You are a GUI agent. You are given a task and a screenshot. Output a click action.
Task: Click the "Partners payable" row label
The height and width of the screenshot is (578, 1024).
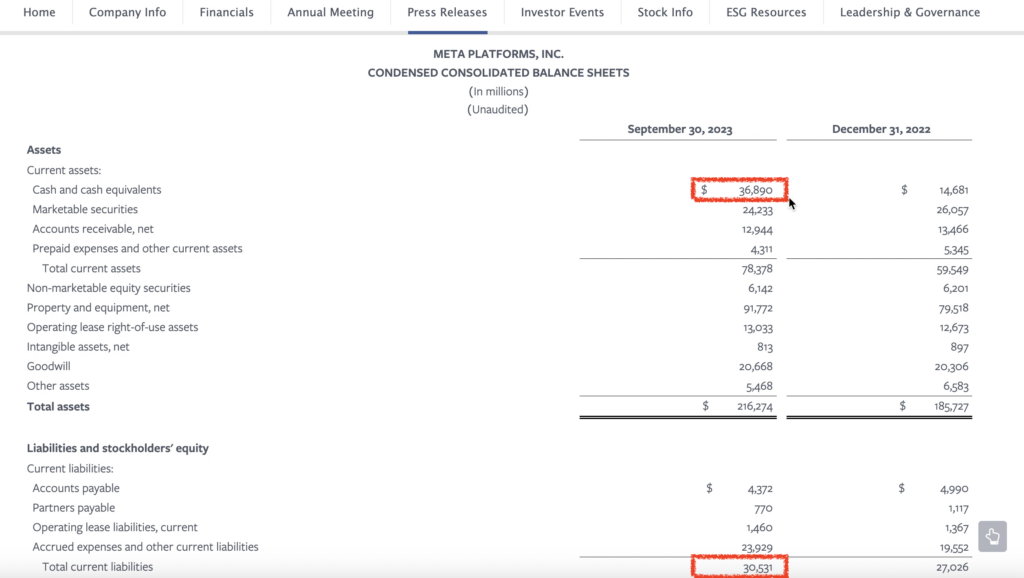coord(74,507)
